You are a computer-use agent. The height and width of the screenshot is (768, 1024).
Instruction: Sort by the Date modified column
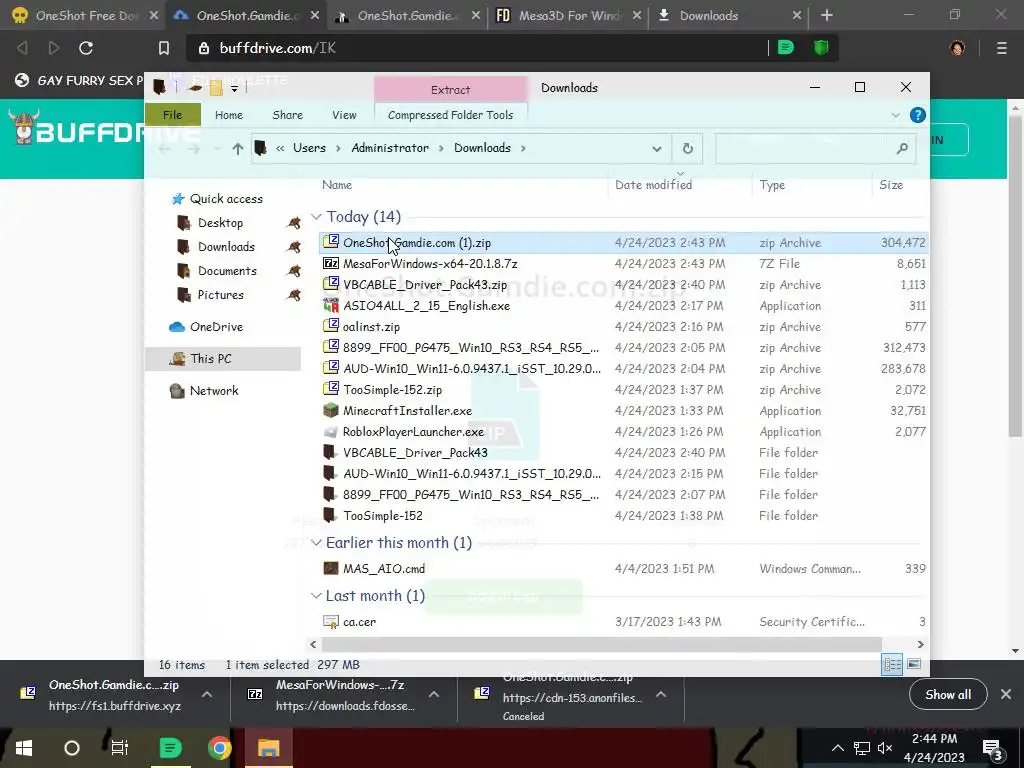click(x=654, y=185)
